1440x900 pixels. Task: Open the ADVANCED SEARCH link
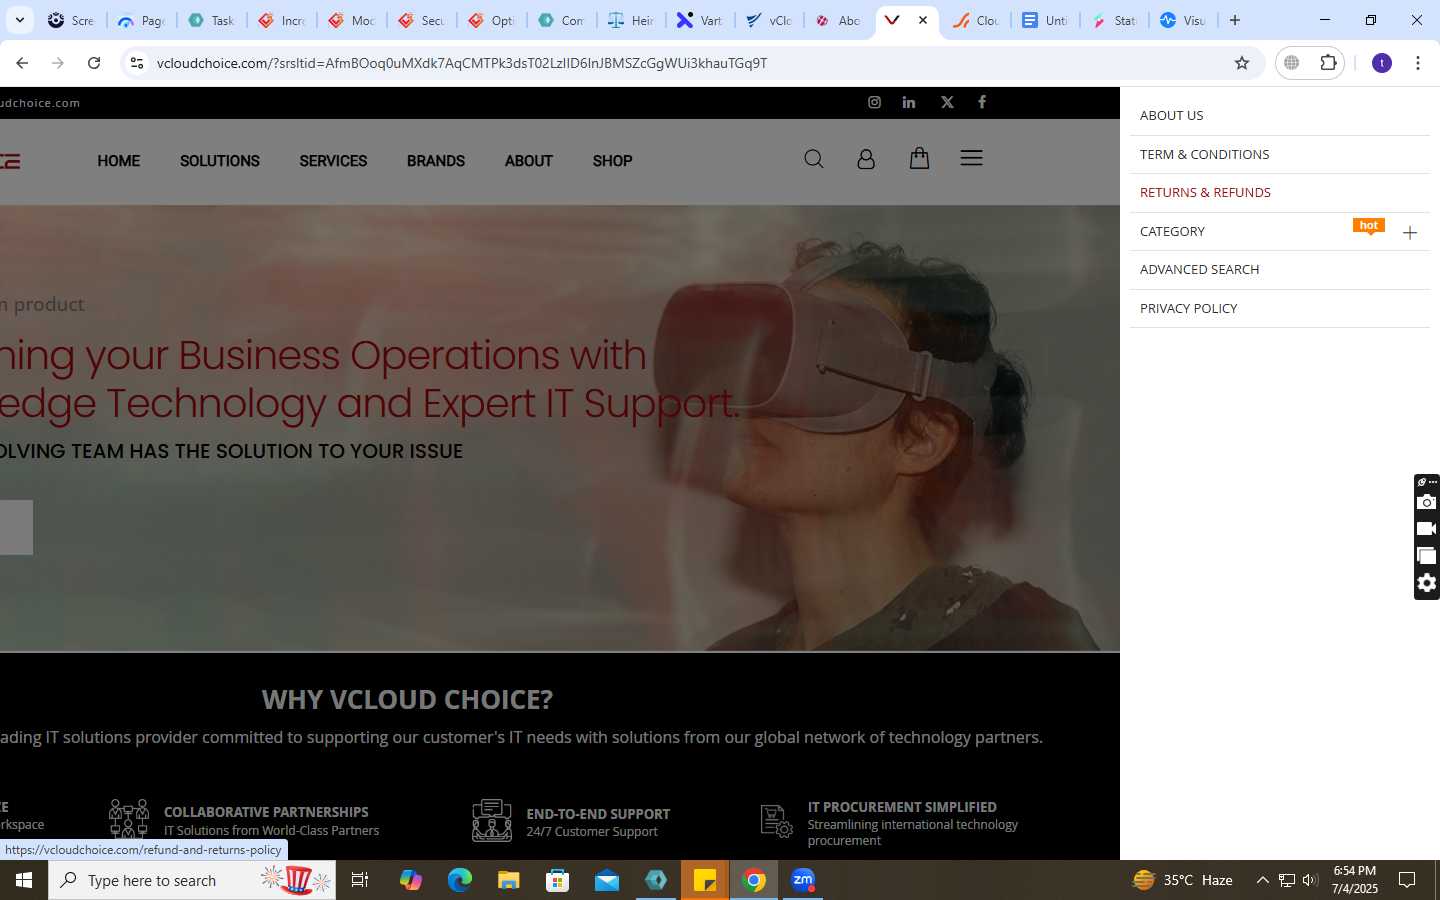[x=1199, y=270]
